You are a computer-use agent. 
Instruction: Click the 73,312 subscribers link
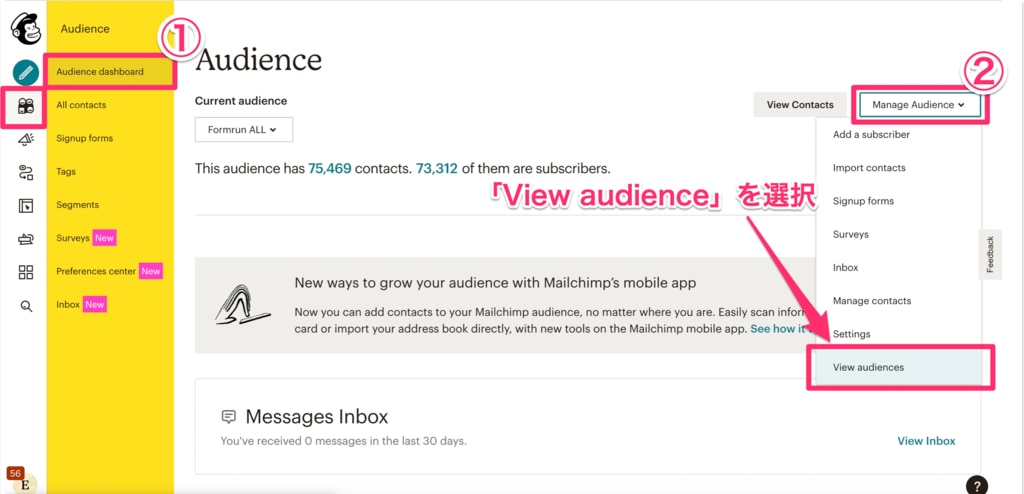[x=437, y=169]
